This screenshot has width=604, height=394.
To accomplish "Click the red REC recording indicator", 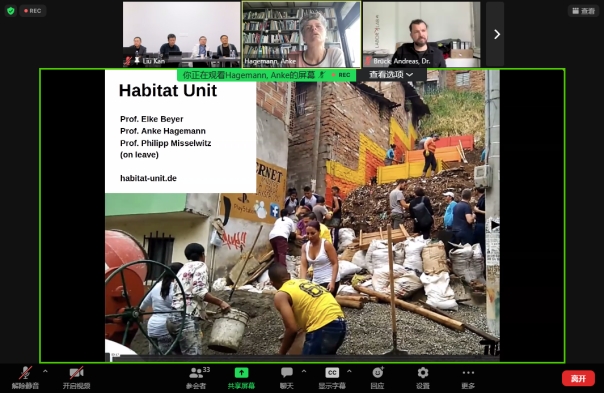I will click(x=32, y=11).
